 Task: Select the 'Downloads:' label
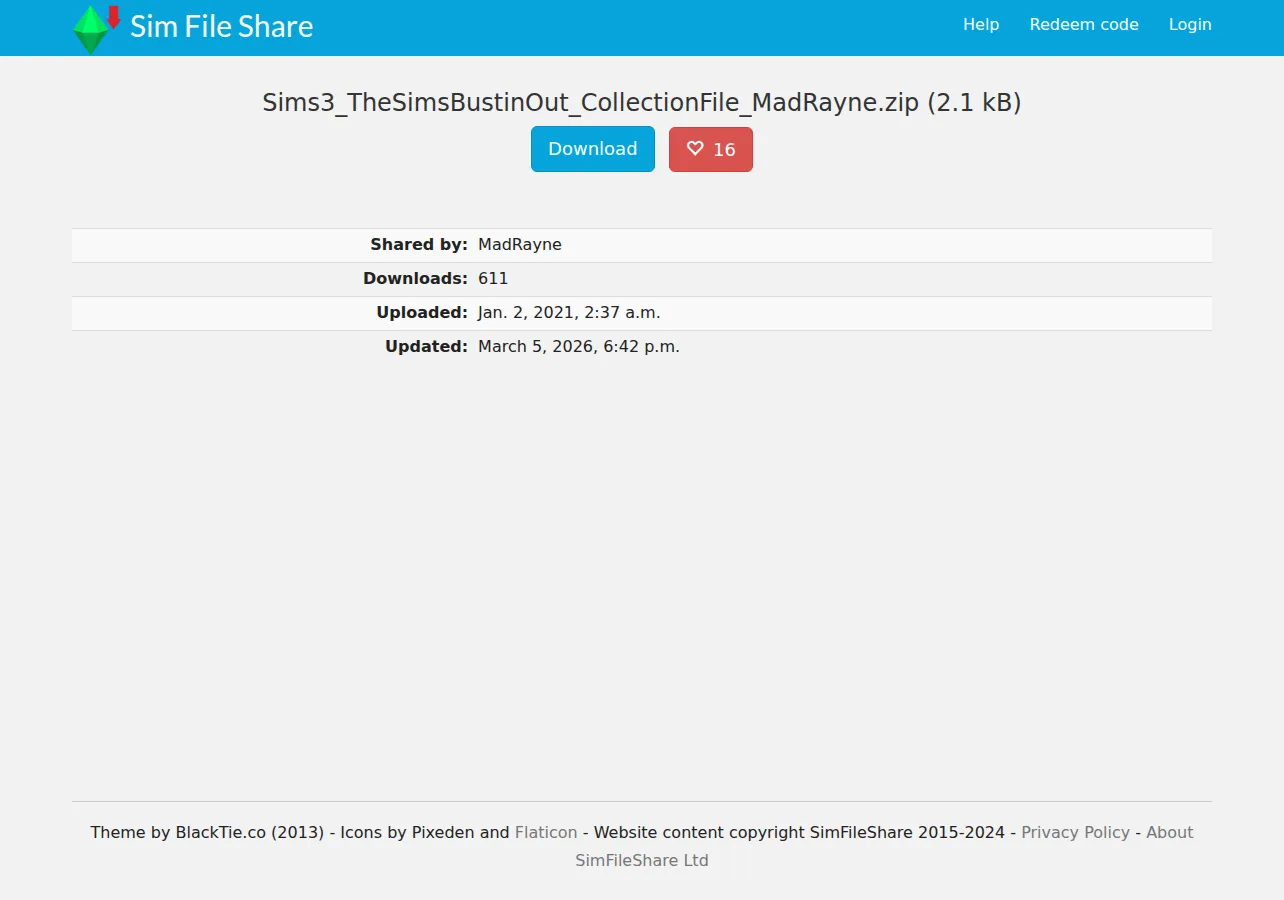click(415, 279)
